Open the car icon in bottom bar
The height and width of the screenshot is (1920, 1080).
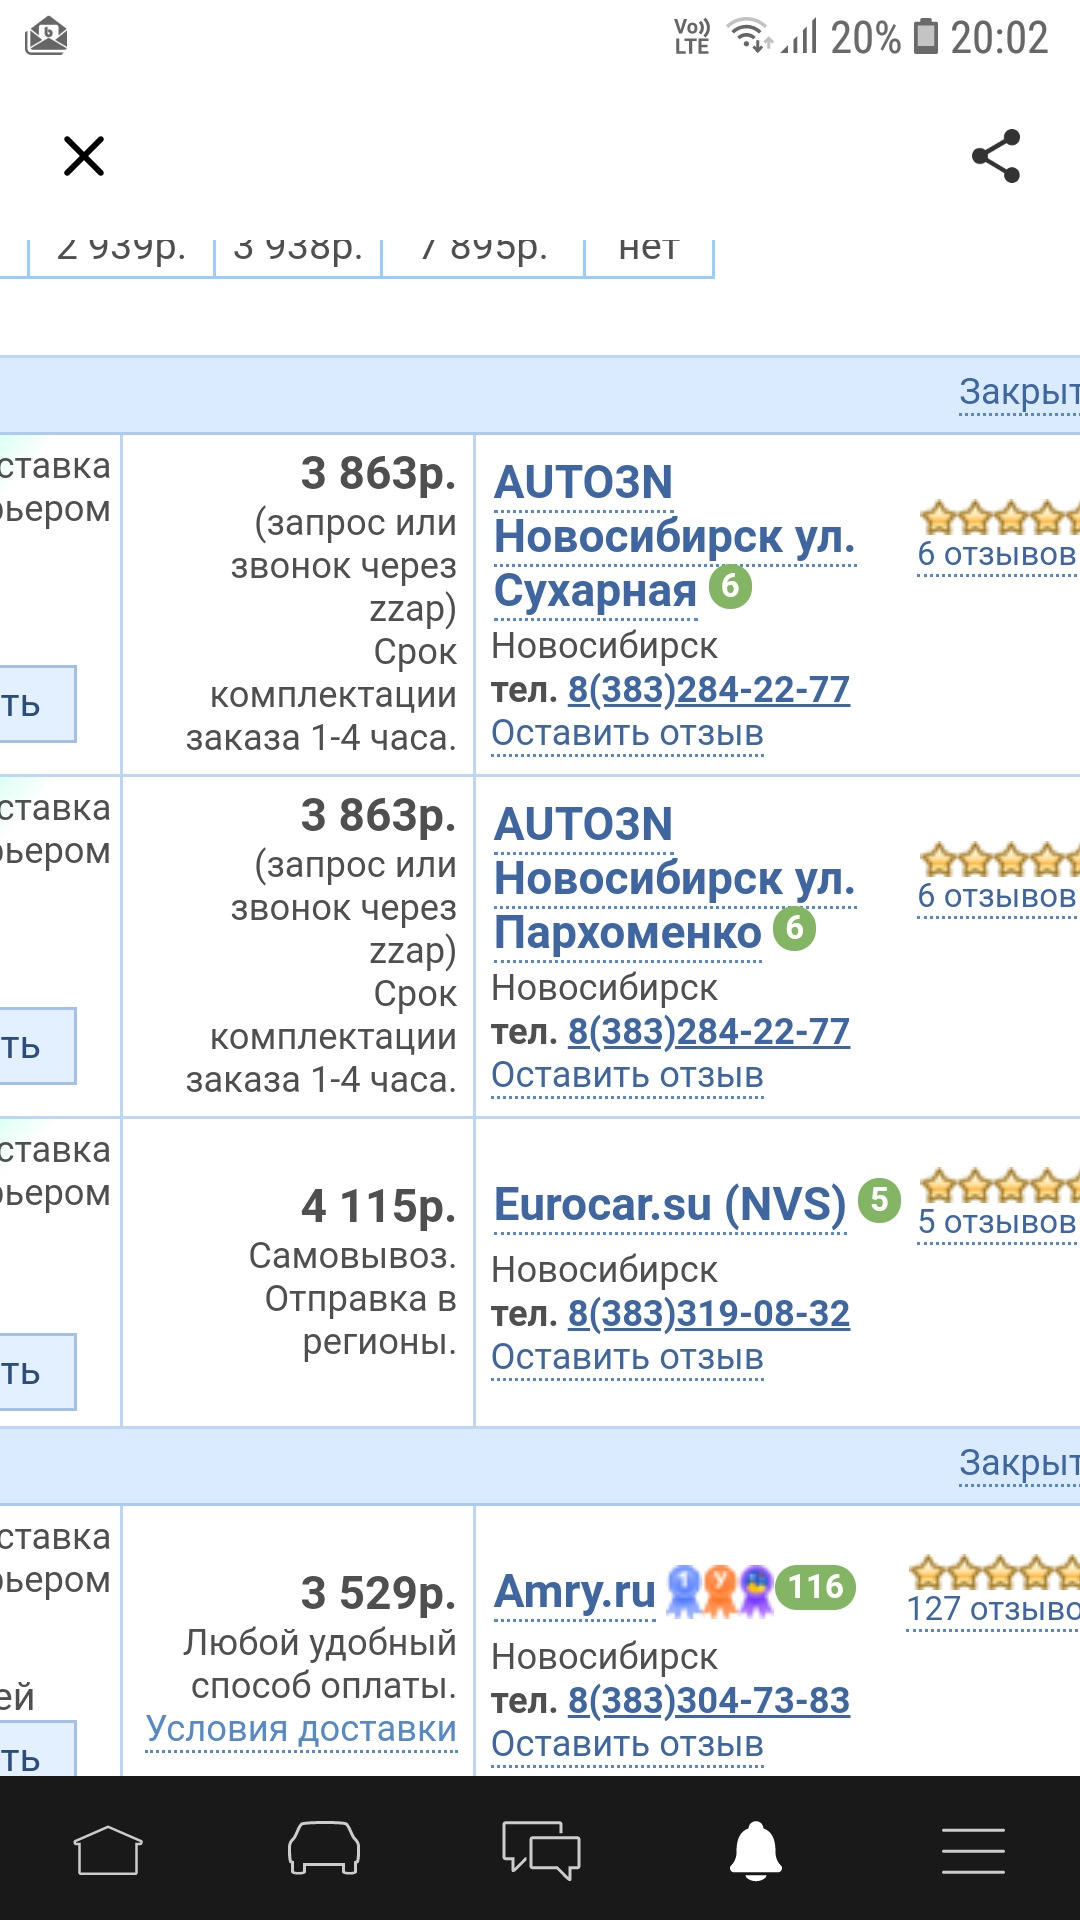pyautogui.click(x=324, y=1848)
